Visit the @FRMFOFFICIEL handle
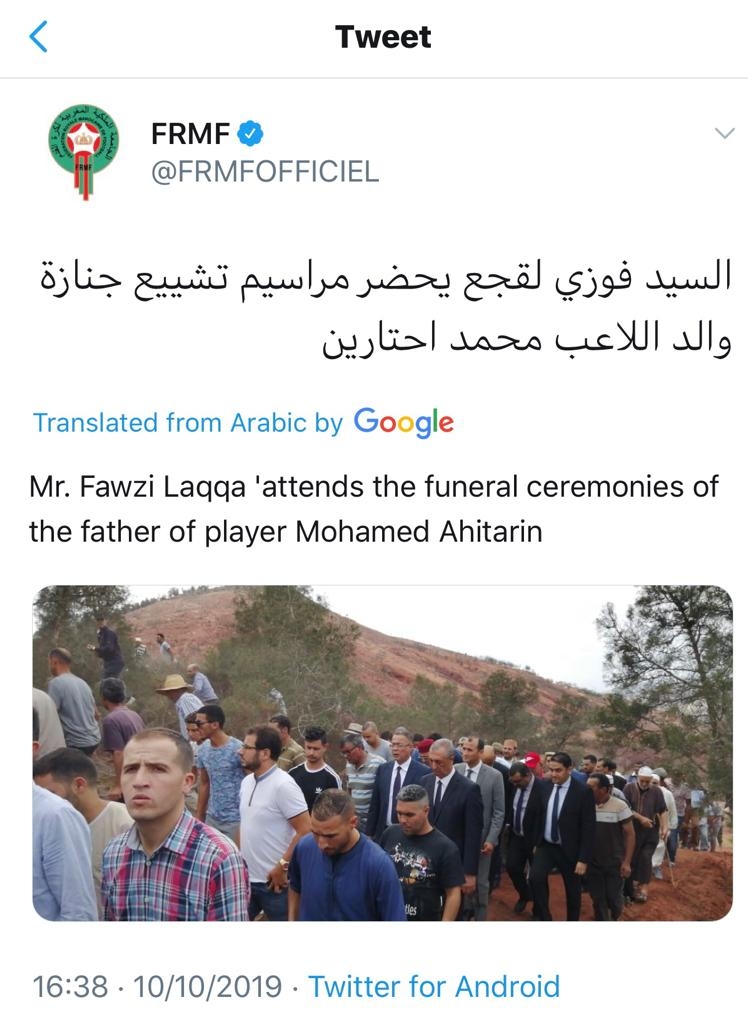Viewport: 748px width, 1024px height. [x=264, y=172]
